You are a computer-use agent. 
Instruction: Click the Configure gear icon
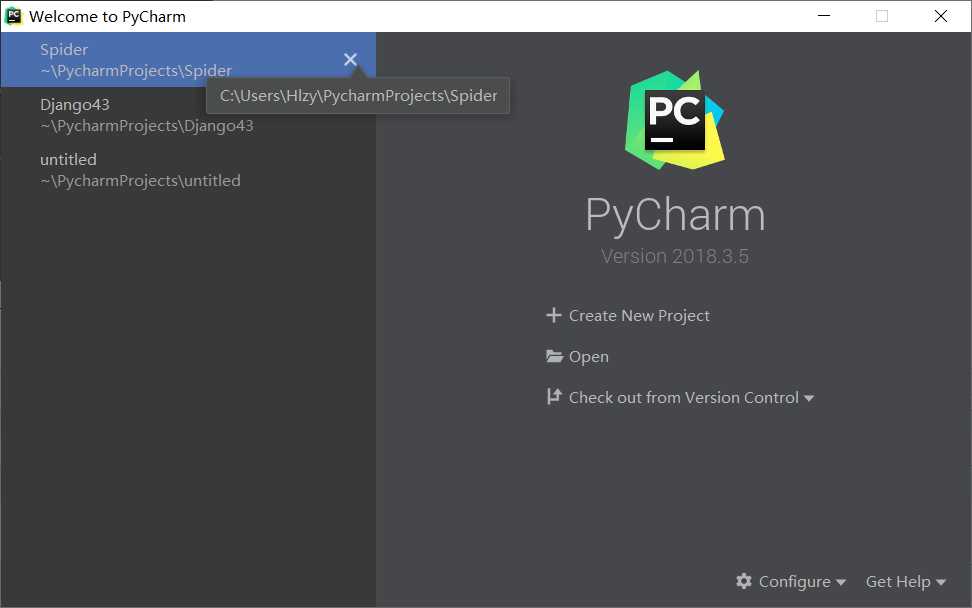pos(744,581)
